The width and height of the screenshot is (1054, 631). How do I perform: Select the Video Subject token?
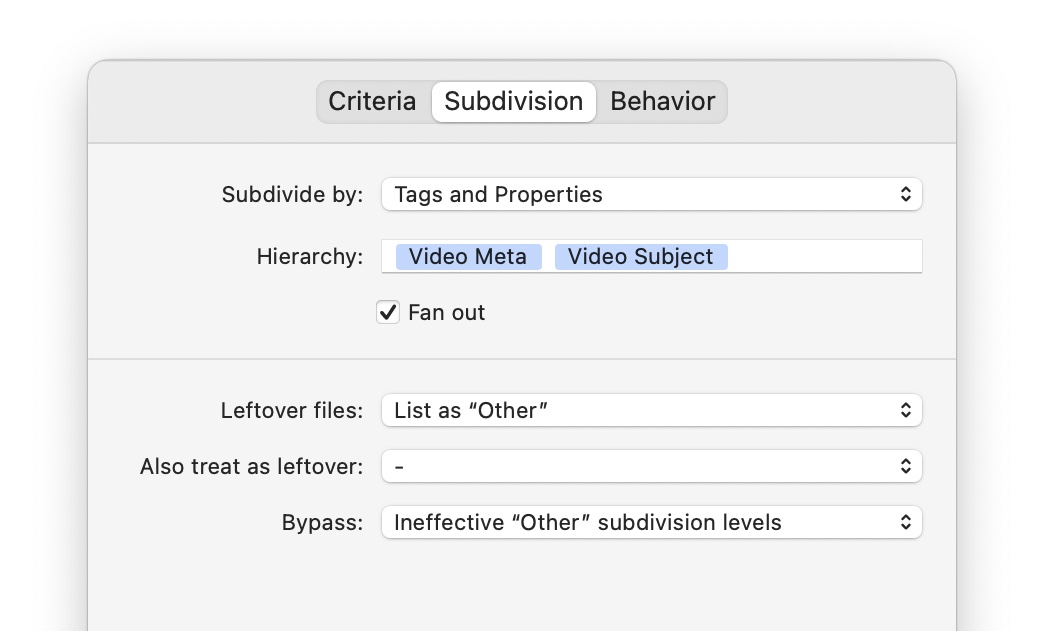(x=641, y=257)
